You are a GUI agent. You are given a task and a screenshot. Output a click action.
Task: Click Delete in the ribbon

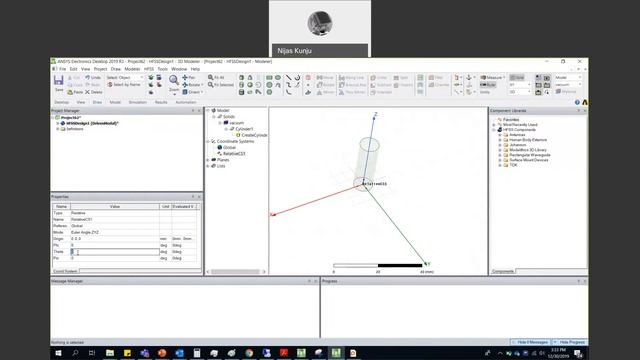point(94,92)
